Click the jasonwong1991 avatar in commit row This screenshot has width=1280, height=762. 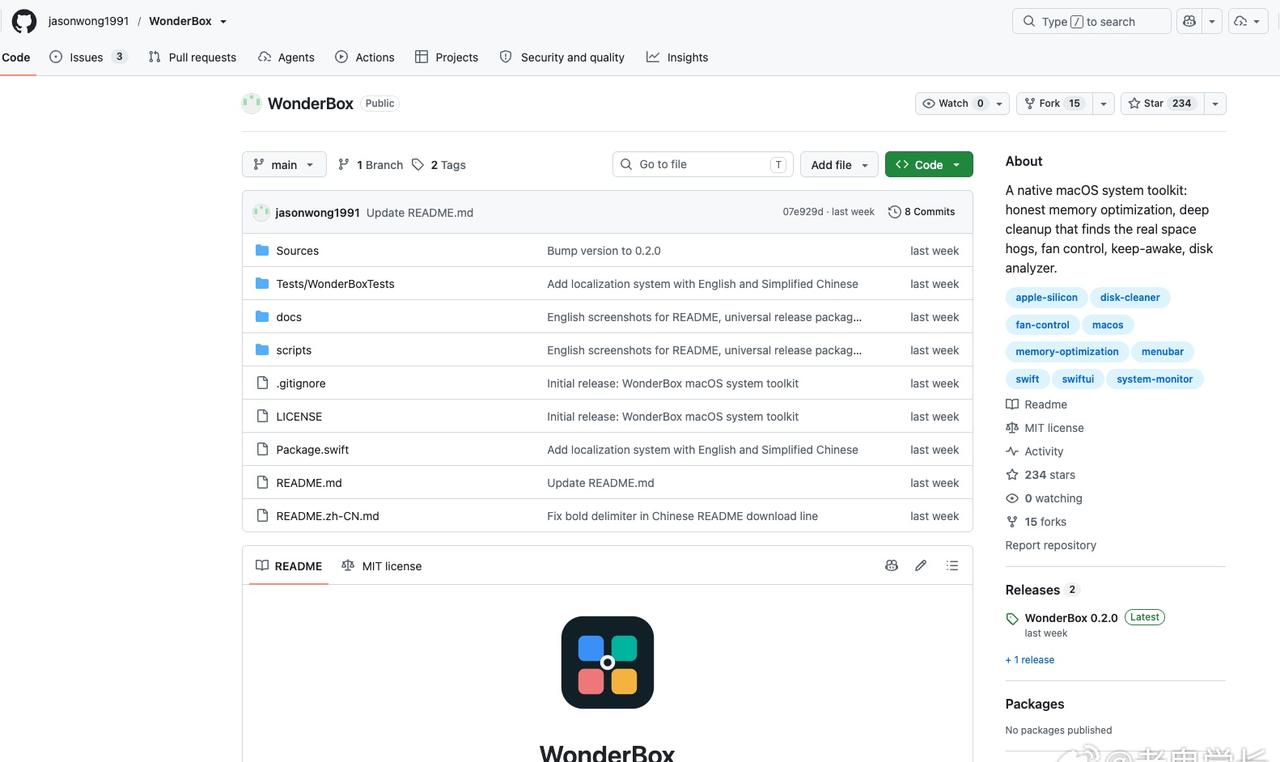pos(261,212)
